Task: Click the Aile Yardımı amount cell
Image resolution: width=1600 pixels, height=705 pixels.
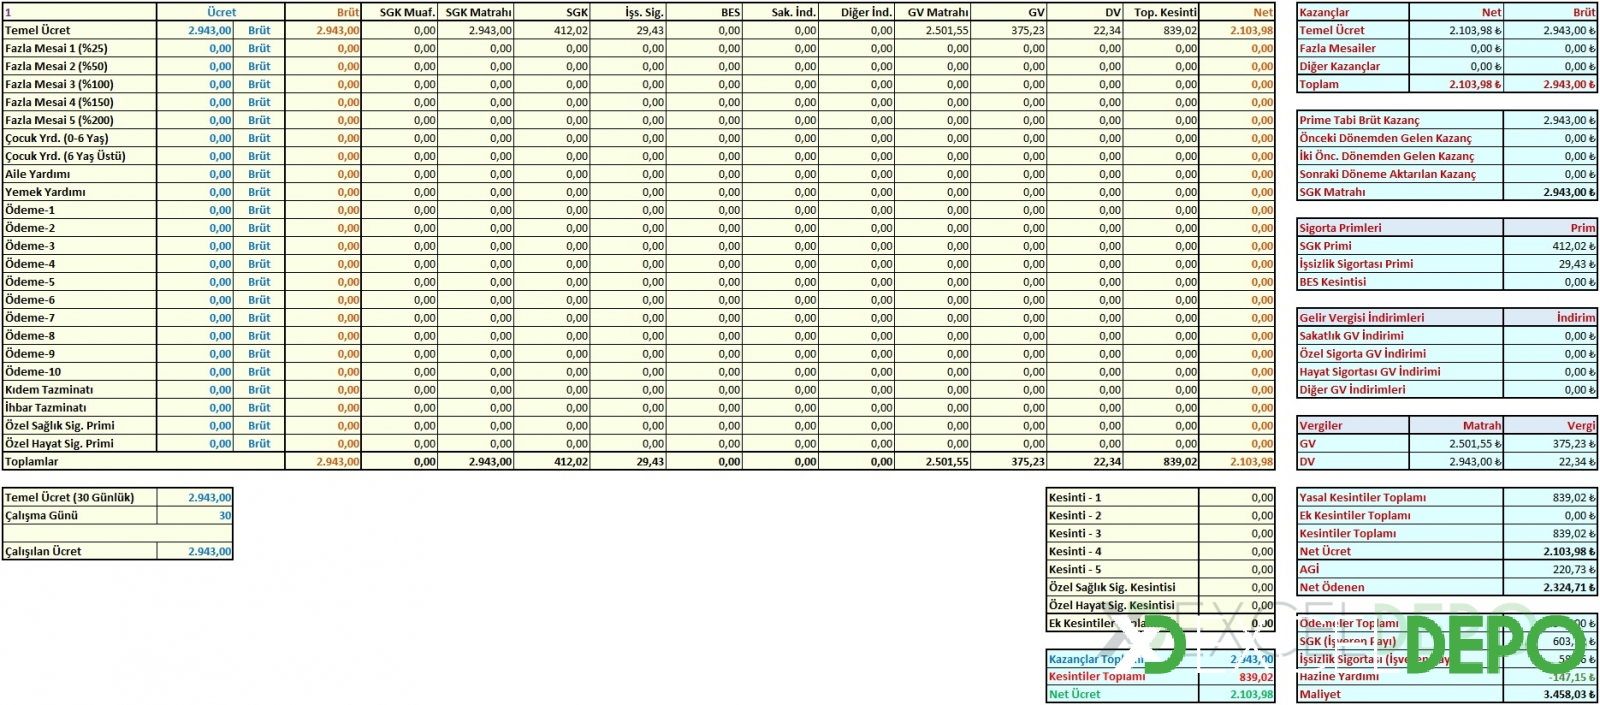Action: coord(195,174)
